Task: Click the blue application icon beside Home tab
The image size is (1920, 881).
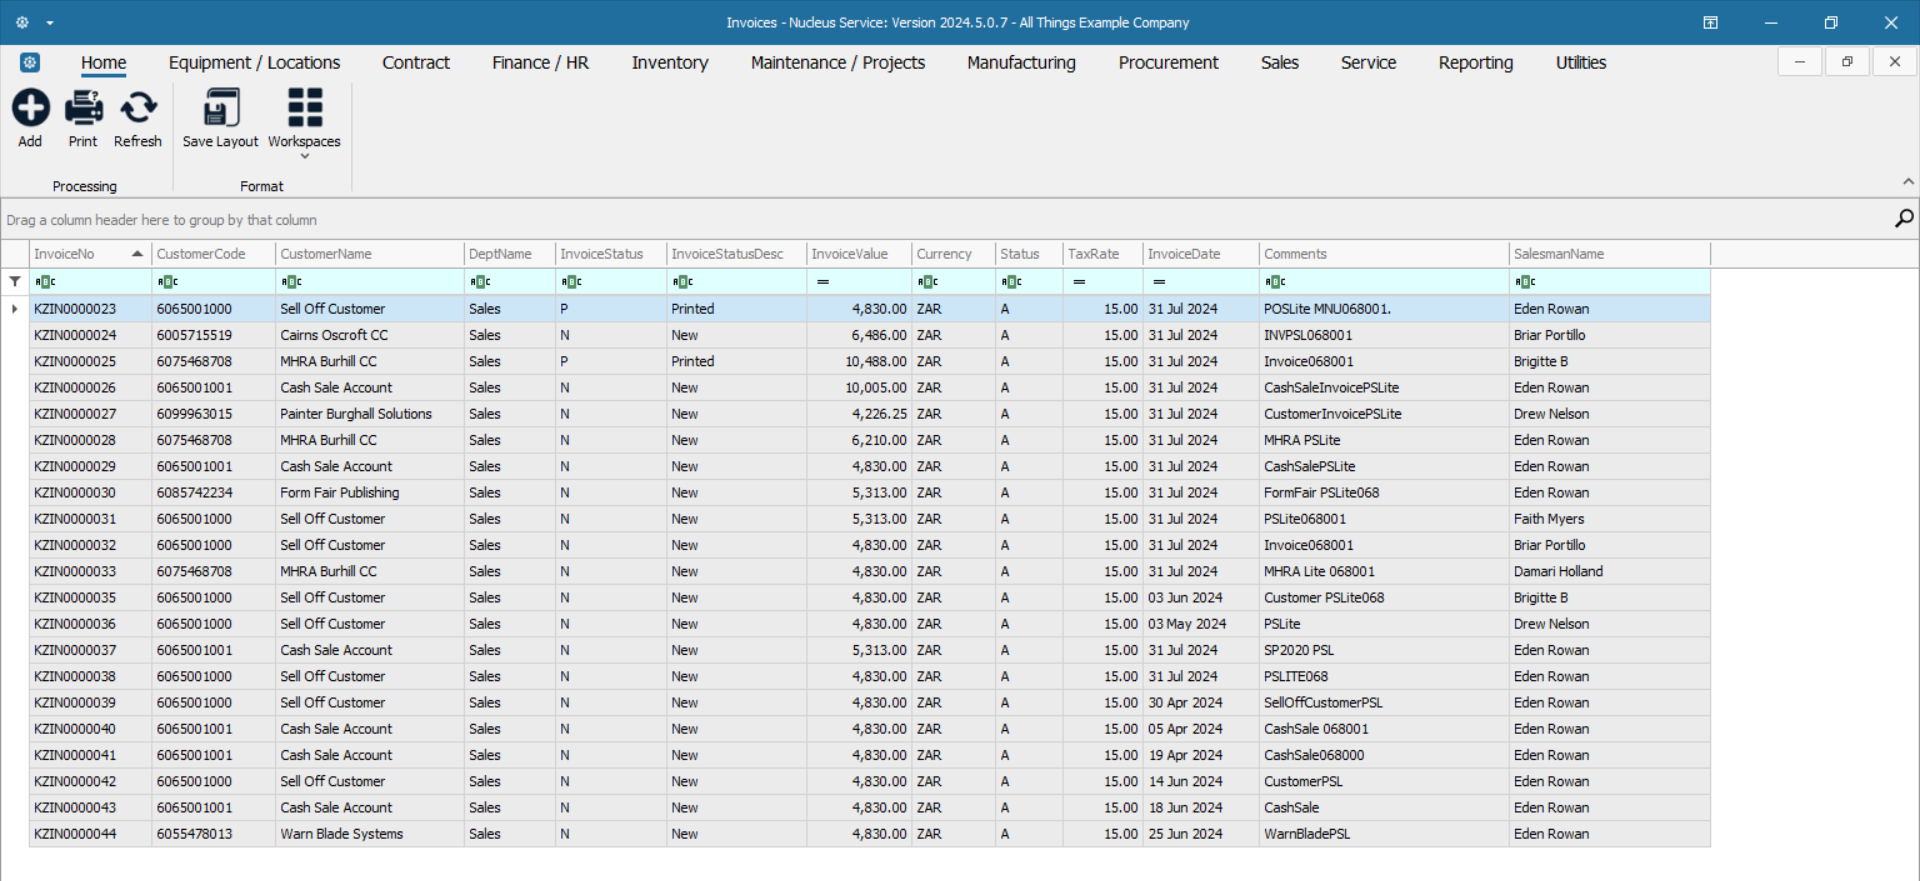Action: (30, 63)
